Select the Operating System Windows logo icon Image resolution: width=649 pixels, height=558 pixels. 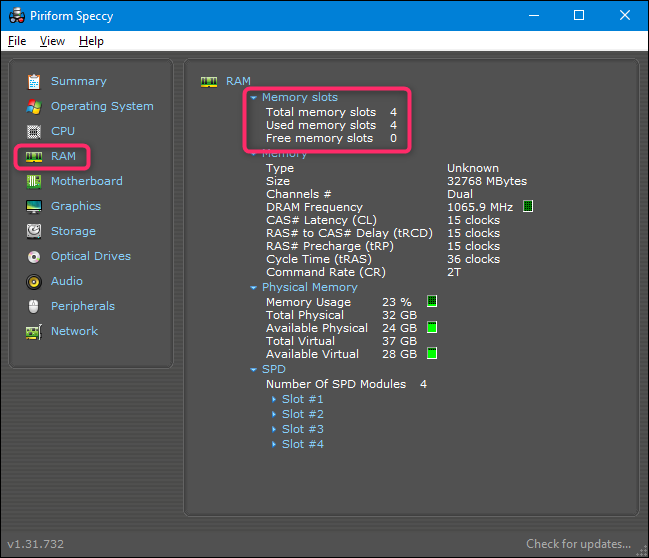(x=34, y=106)
